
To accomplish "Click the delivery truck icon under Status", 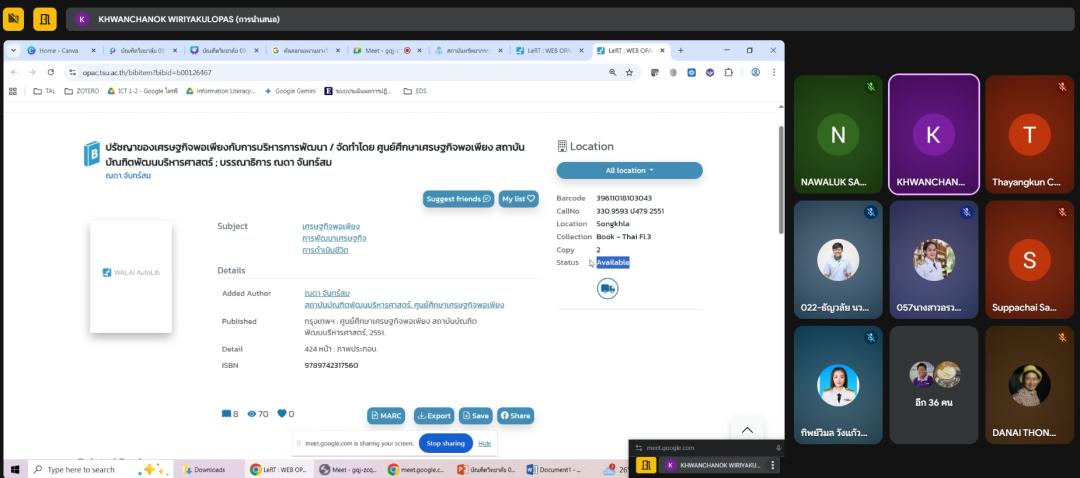I will click(x=607, y=288).
